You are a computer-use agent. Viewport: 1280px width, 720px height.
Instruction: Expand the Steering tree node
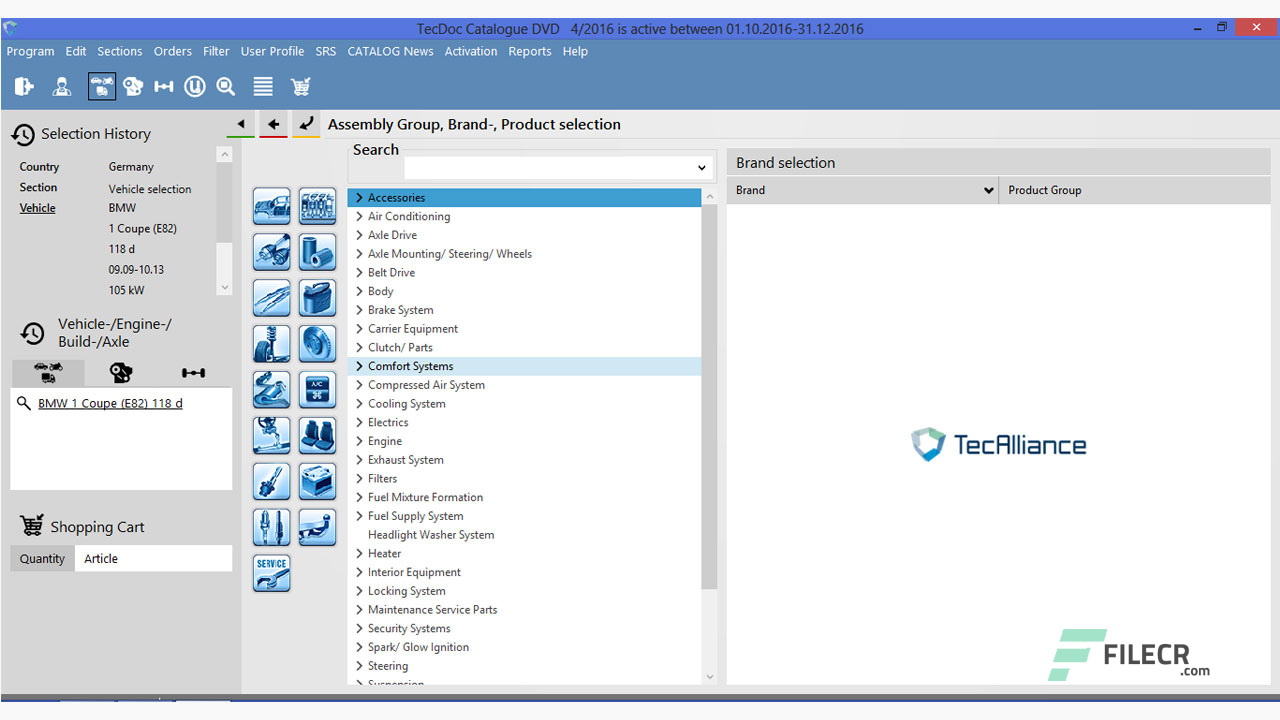click(x=359, y=666)
